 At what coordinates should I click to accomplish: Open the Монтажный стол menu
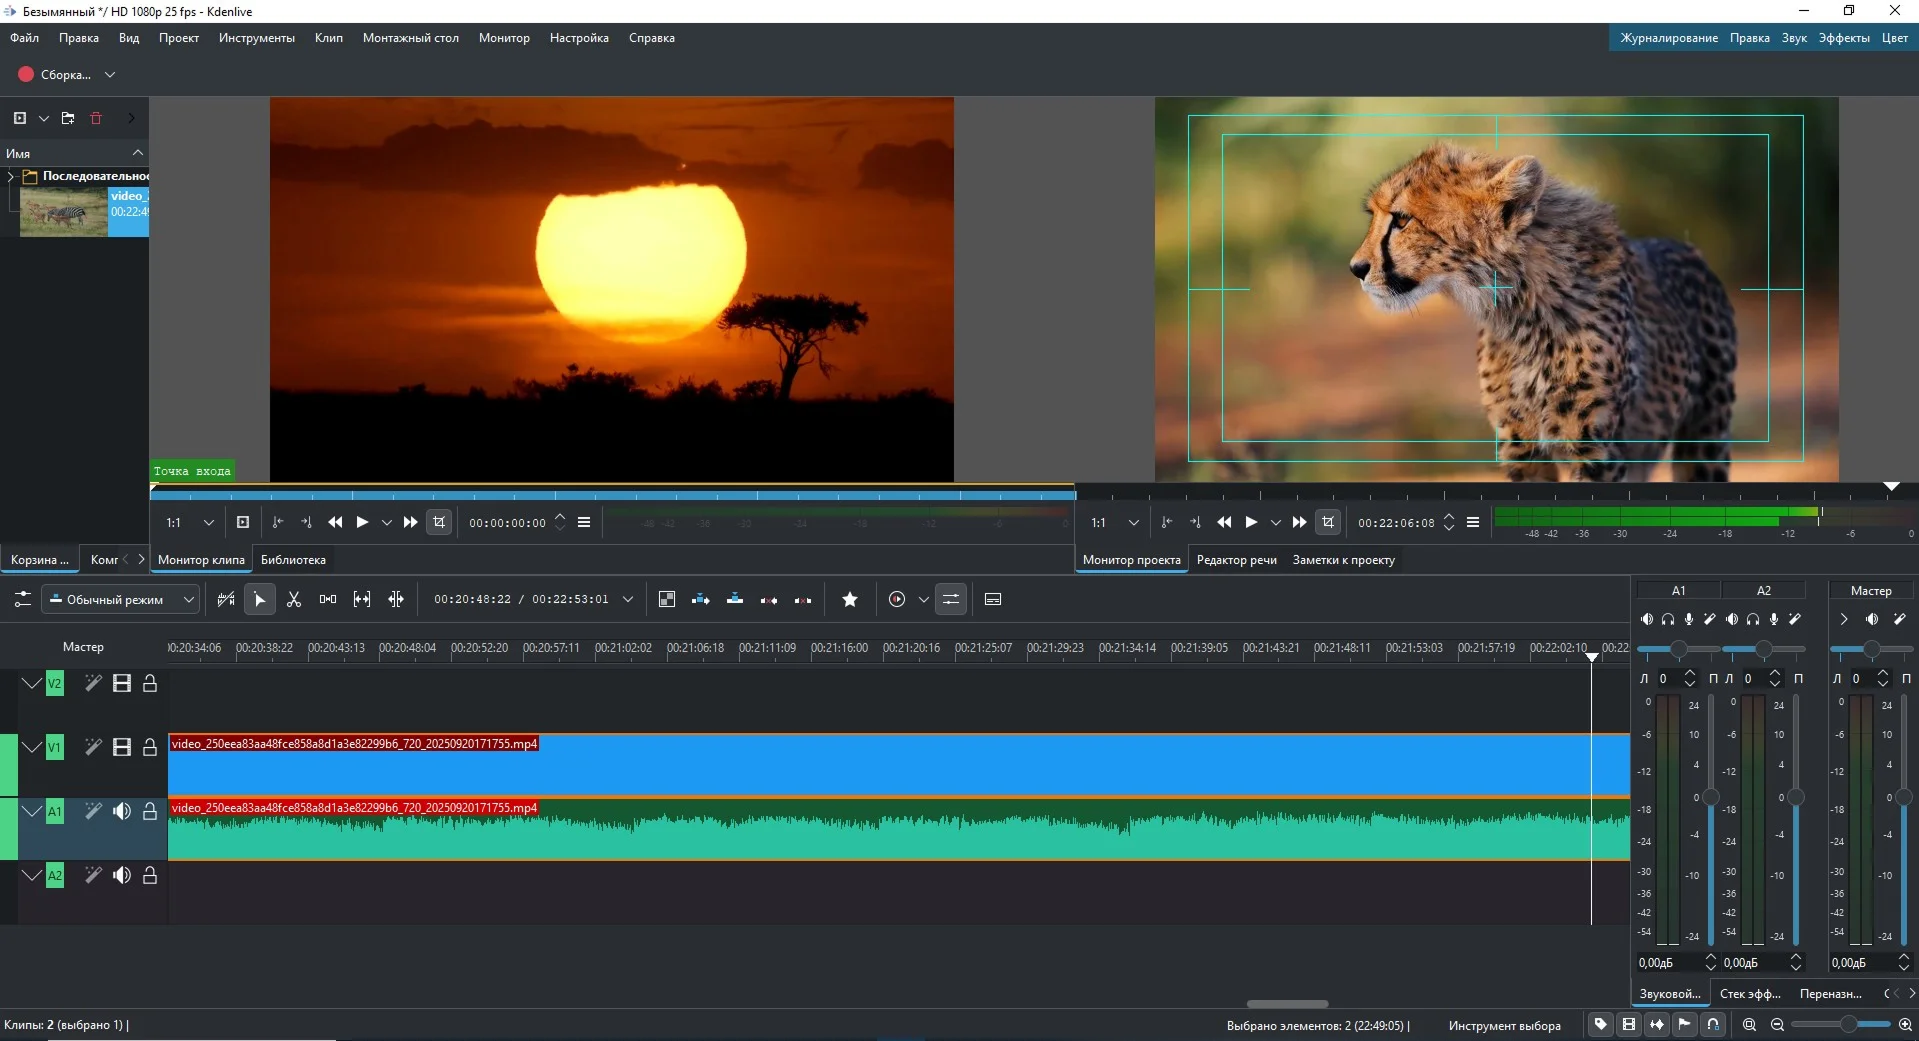click(x=410, y=38)
